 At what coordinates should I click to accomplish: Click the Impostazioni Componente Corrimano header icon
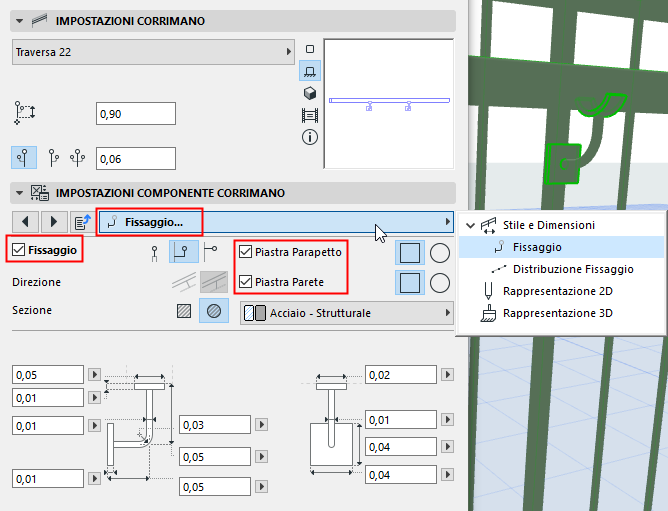pos(40,193)
